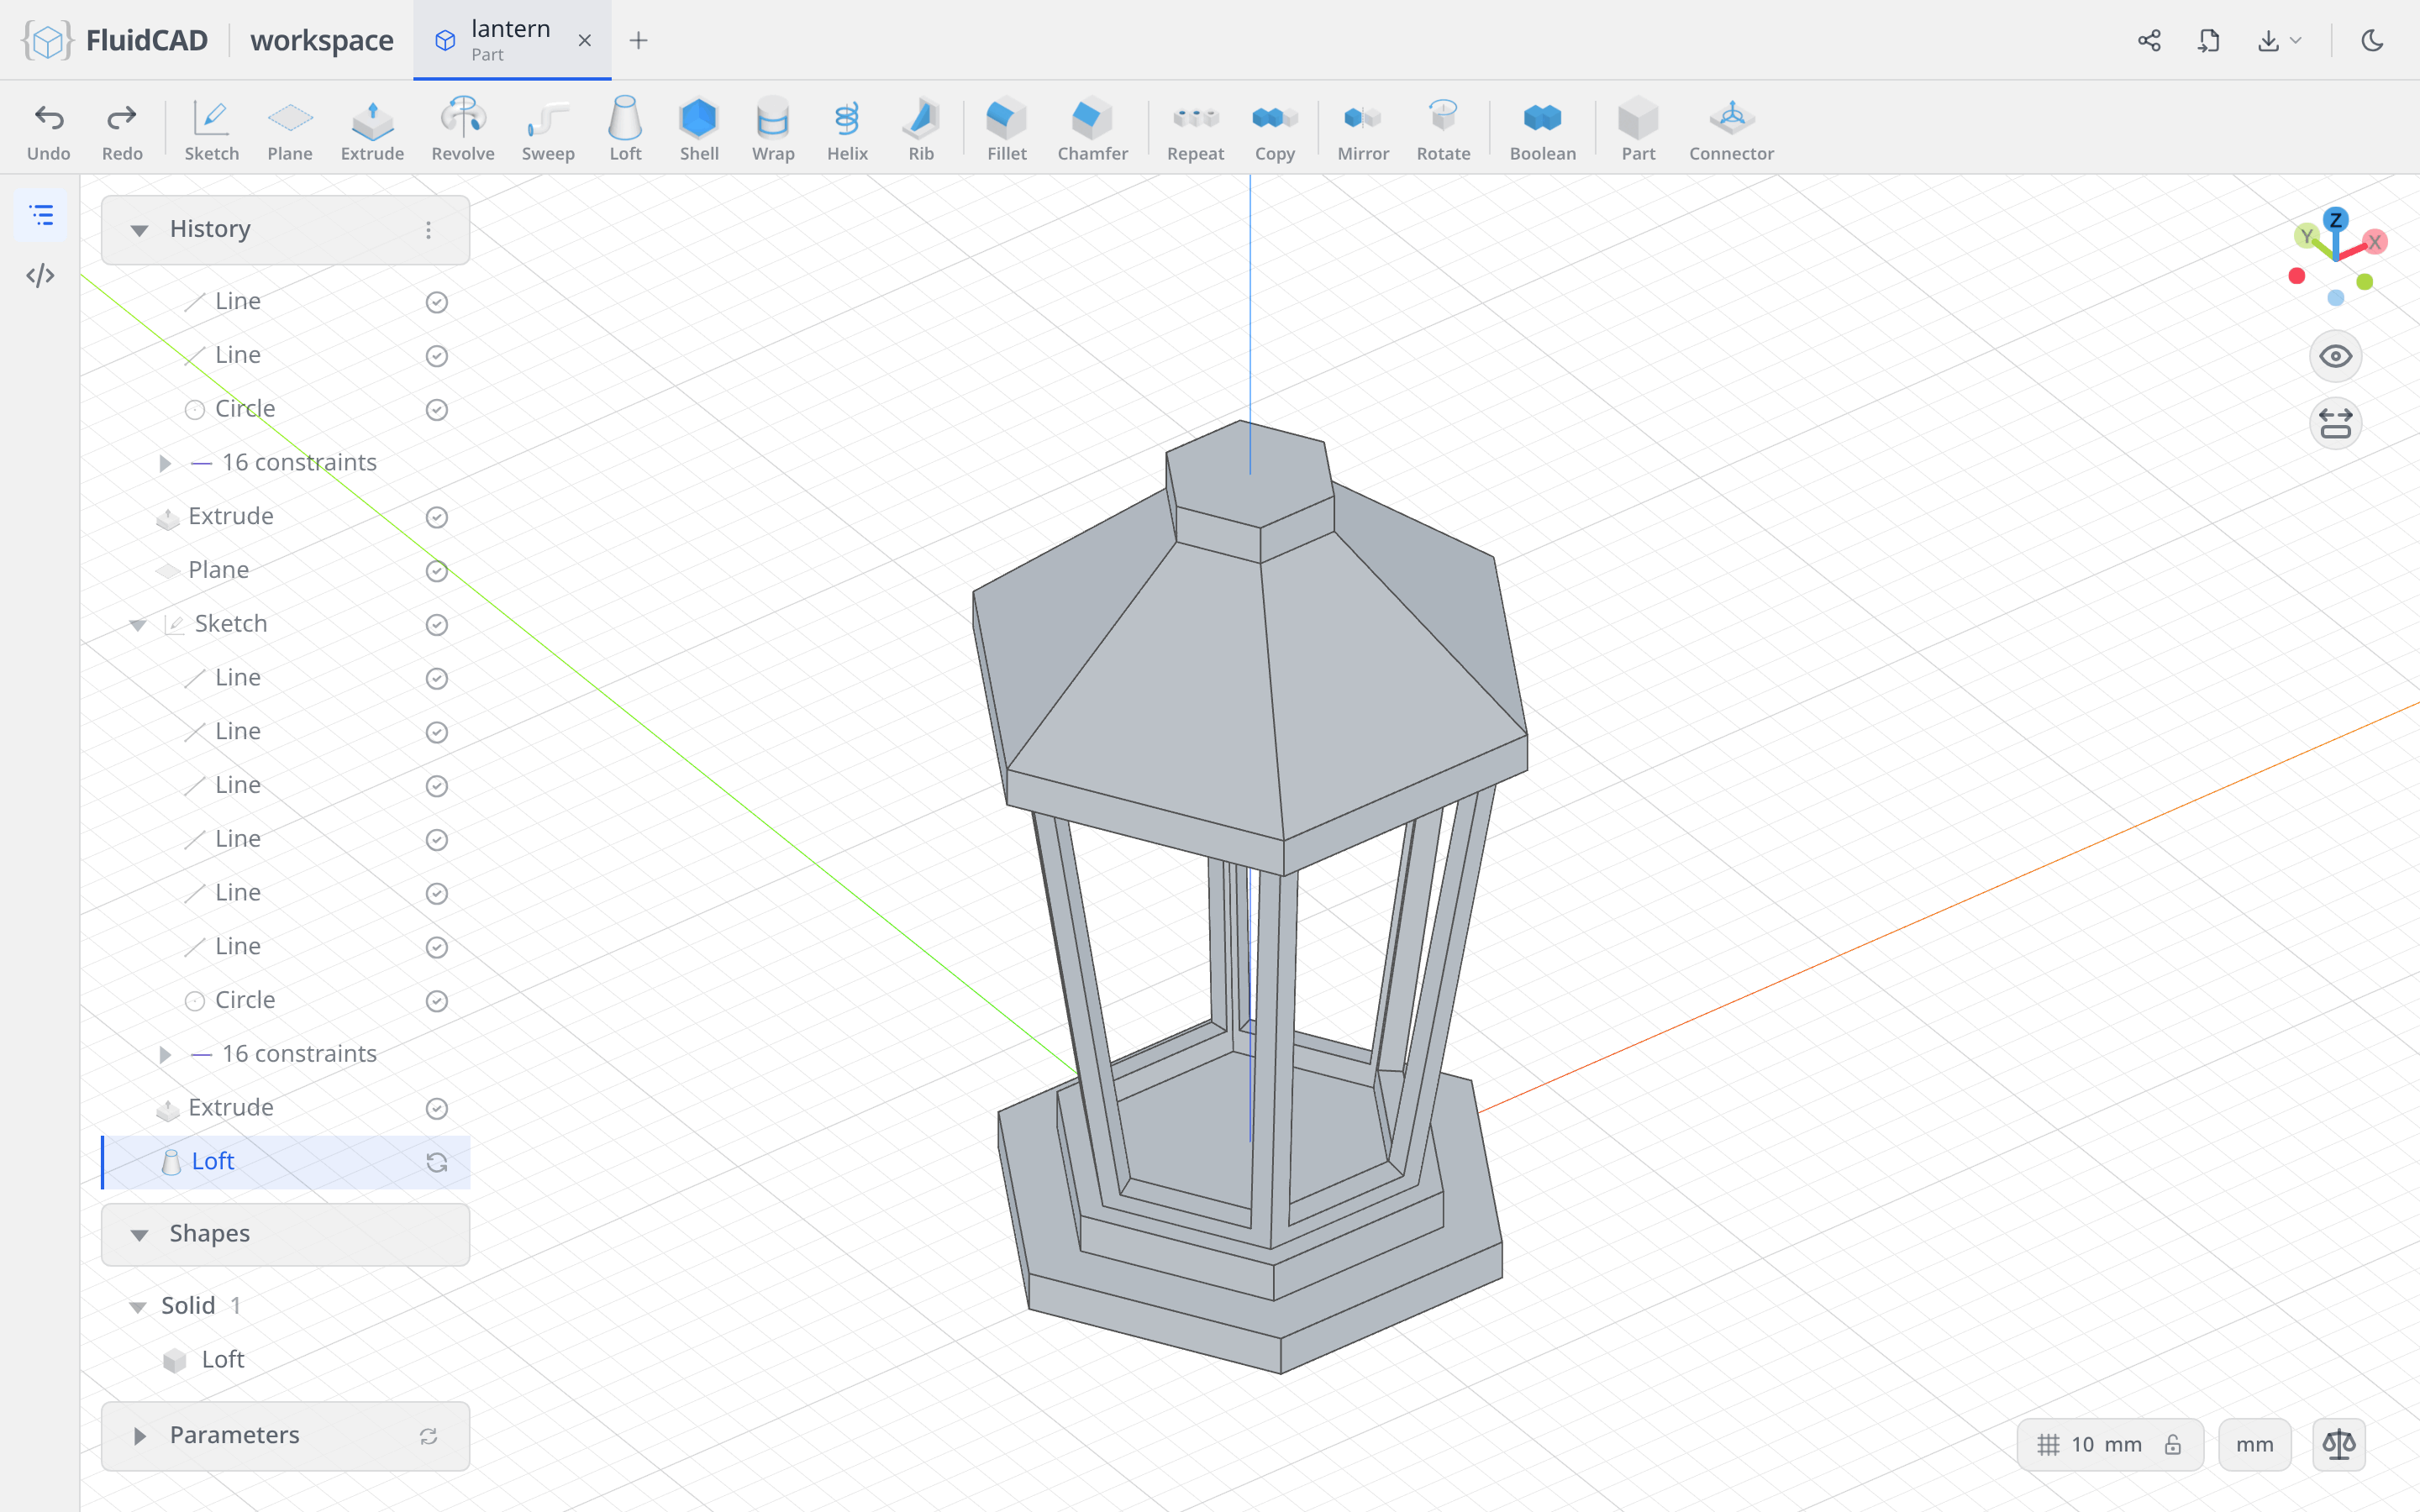Screen dimensions: 2420x1512
Task: Select the Mirror tool
Action: 1363,130
